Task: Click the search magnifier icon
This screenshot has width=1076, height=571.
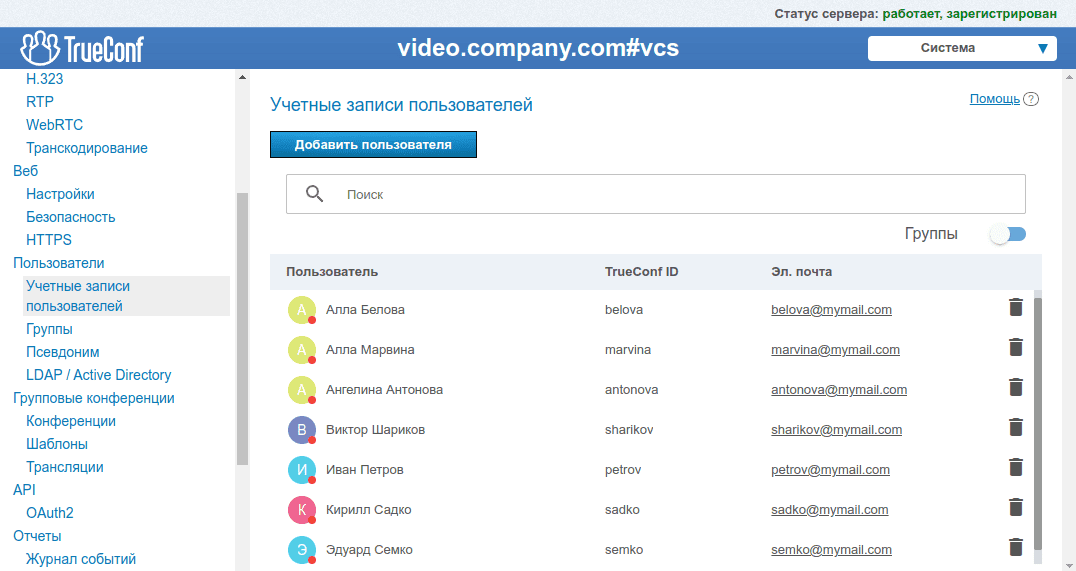Action: pyautogui.click(x=314, y=194)
